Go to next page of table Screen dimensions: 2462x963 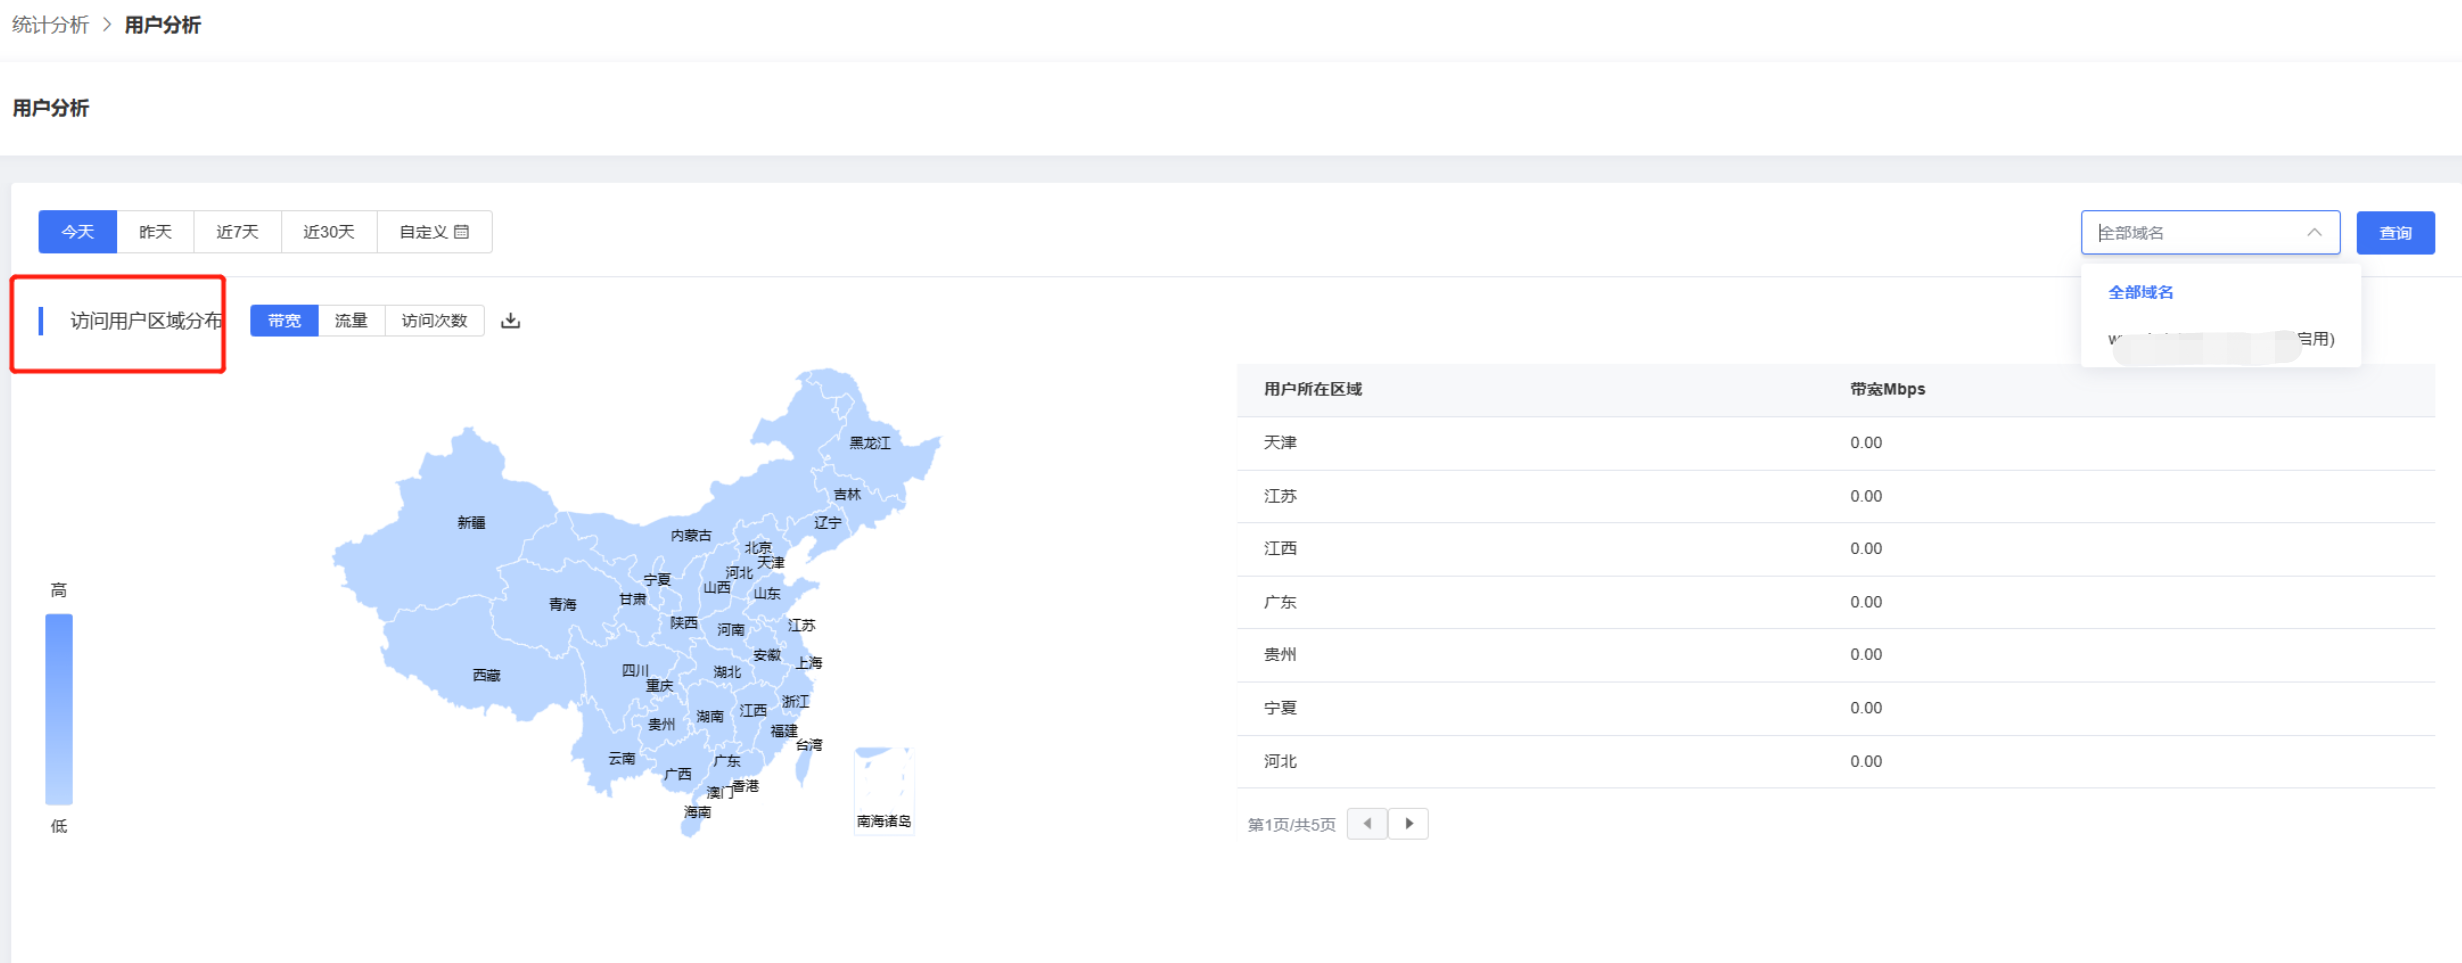pyautogui.click(x=1408, y=824)
